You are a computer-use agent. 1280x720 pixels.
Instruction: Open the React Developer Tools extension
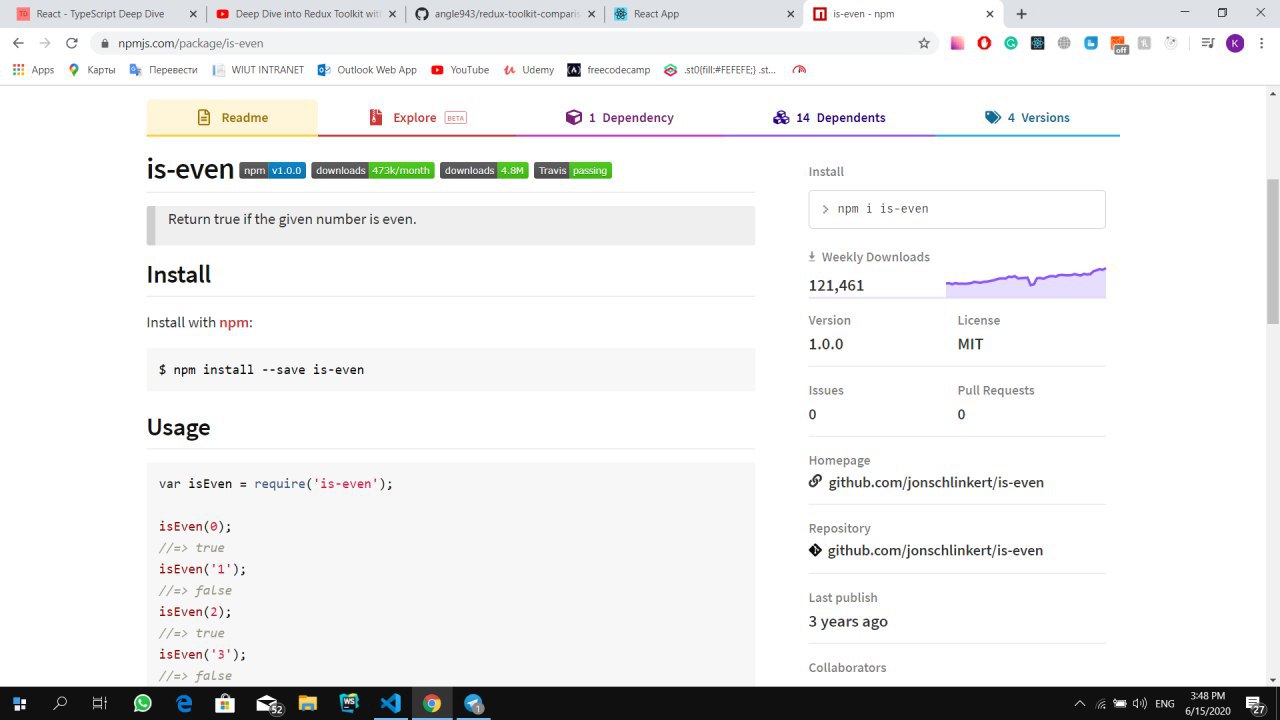pos(1038,43)
